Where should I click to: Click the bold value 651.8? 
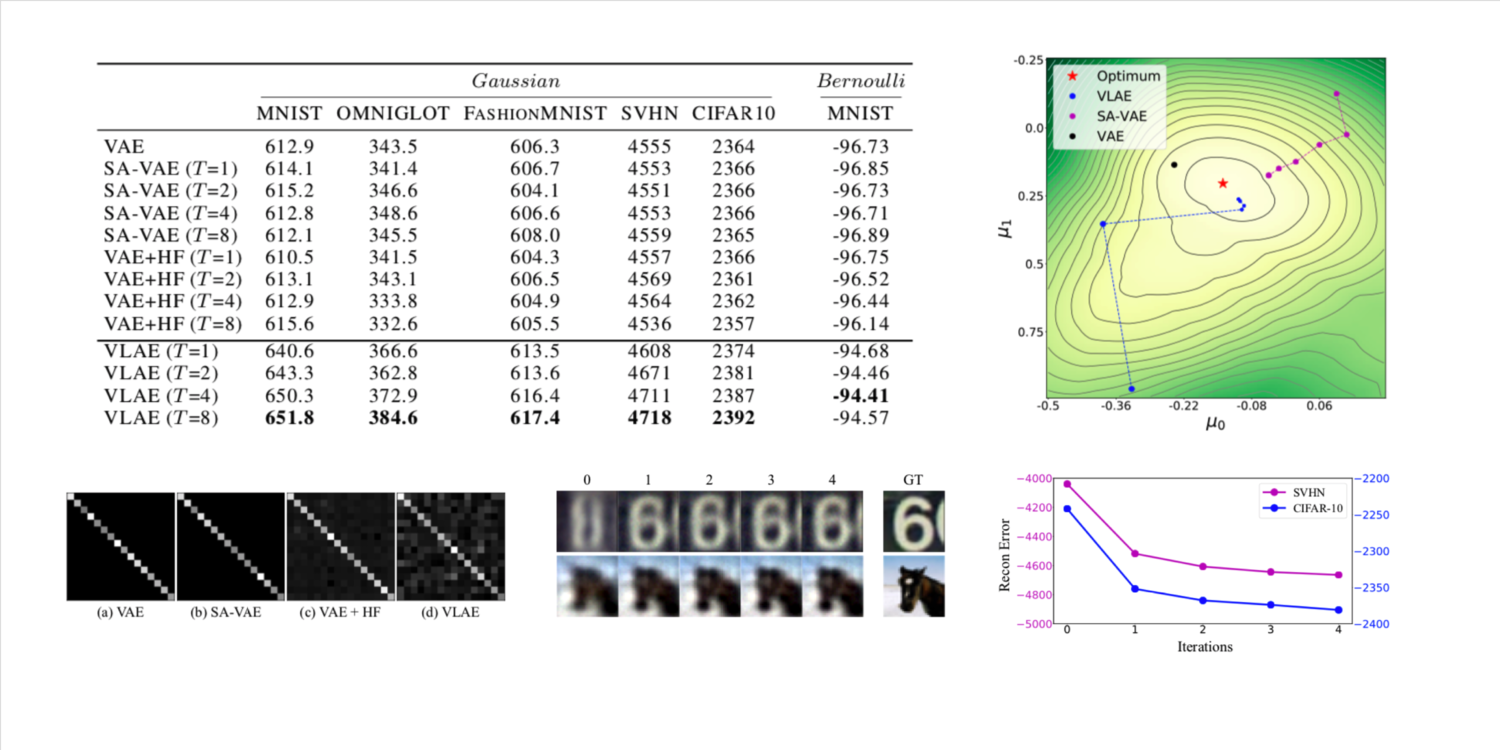click(289, 418)
